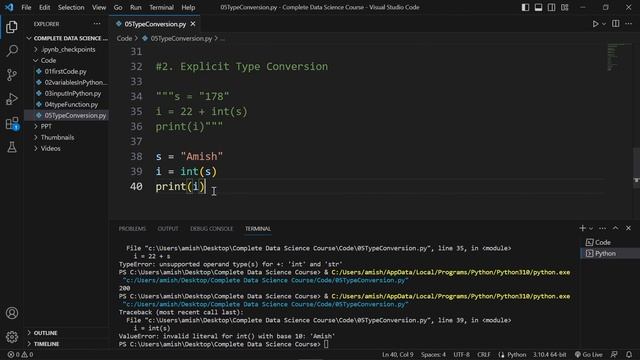This screenshot has width=640, height=360.
Task: Open the Testing flask icon
Action: coord(12,147)
